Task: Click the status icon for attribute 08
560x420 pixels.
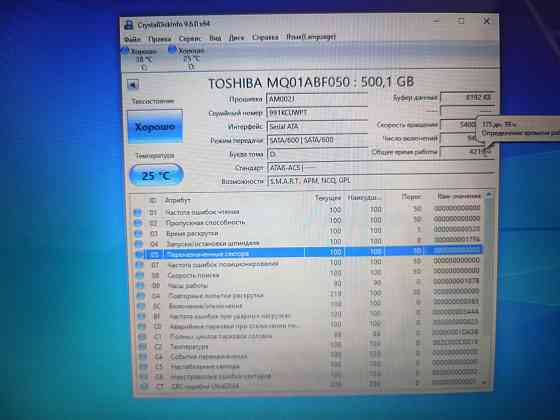Action: [140, 275]
